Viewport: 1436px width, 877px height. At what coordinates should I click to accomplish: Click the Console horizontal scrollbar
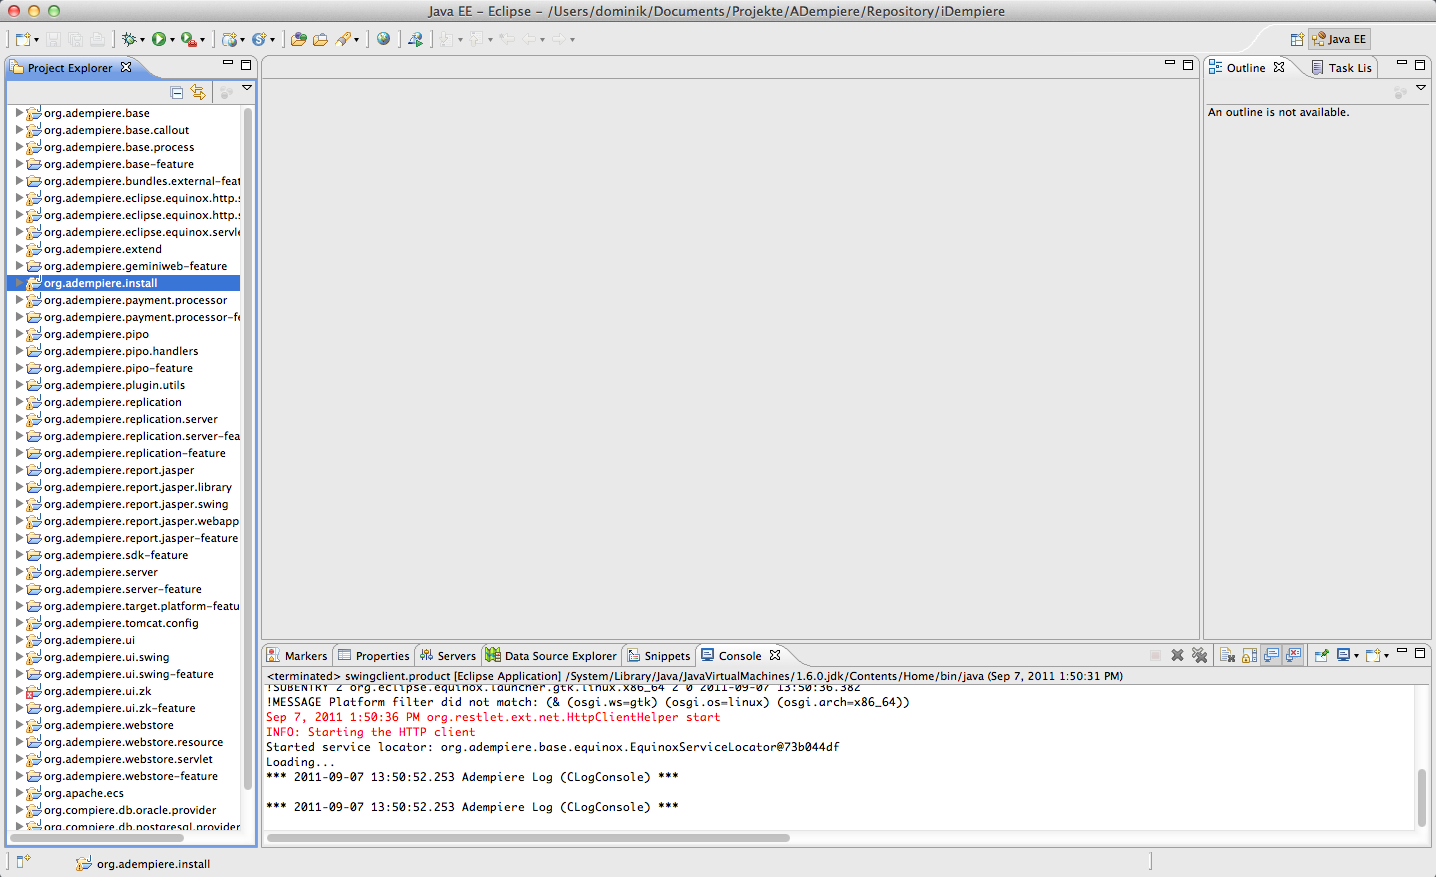coord(528,838)
